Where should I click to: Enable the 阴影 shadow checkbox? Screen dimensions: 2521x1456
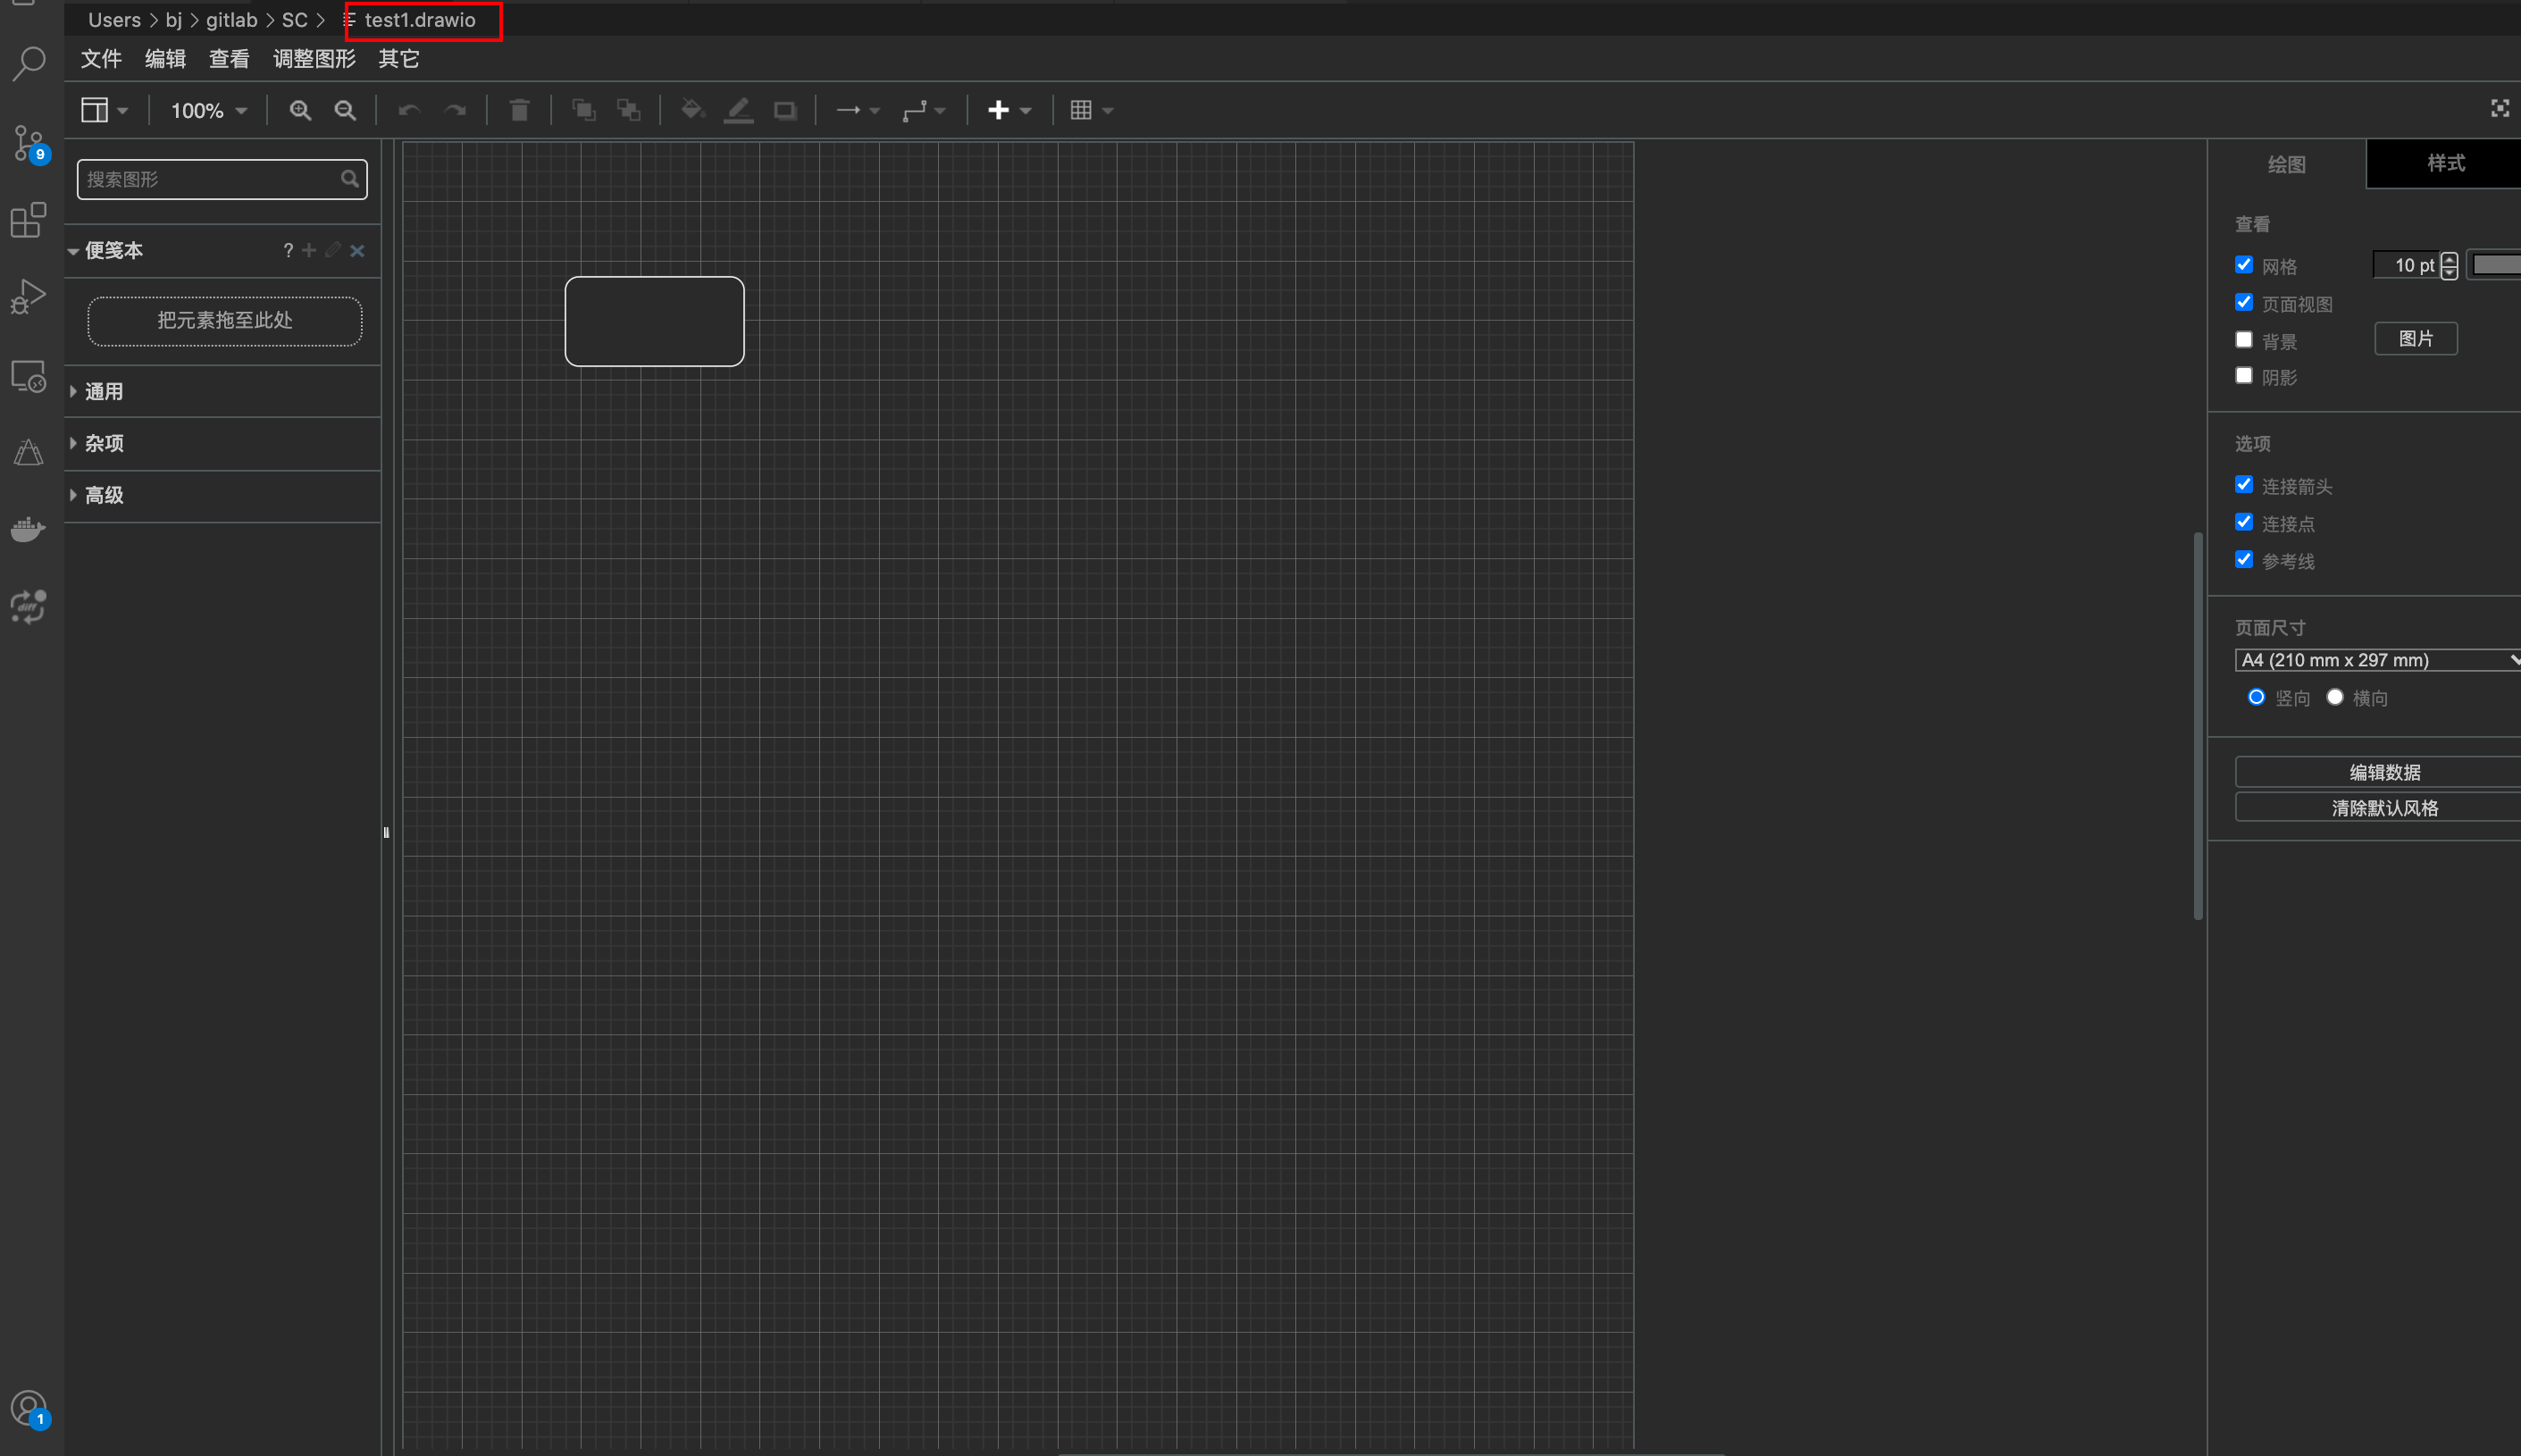coord(2244,376)
